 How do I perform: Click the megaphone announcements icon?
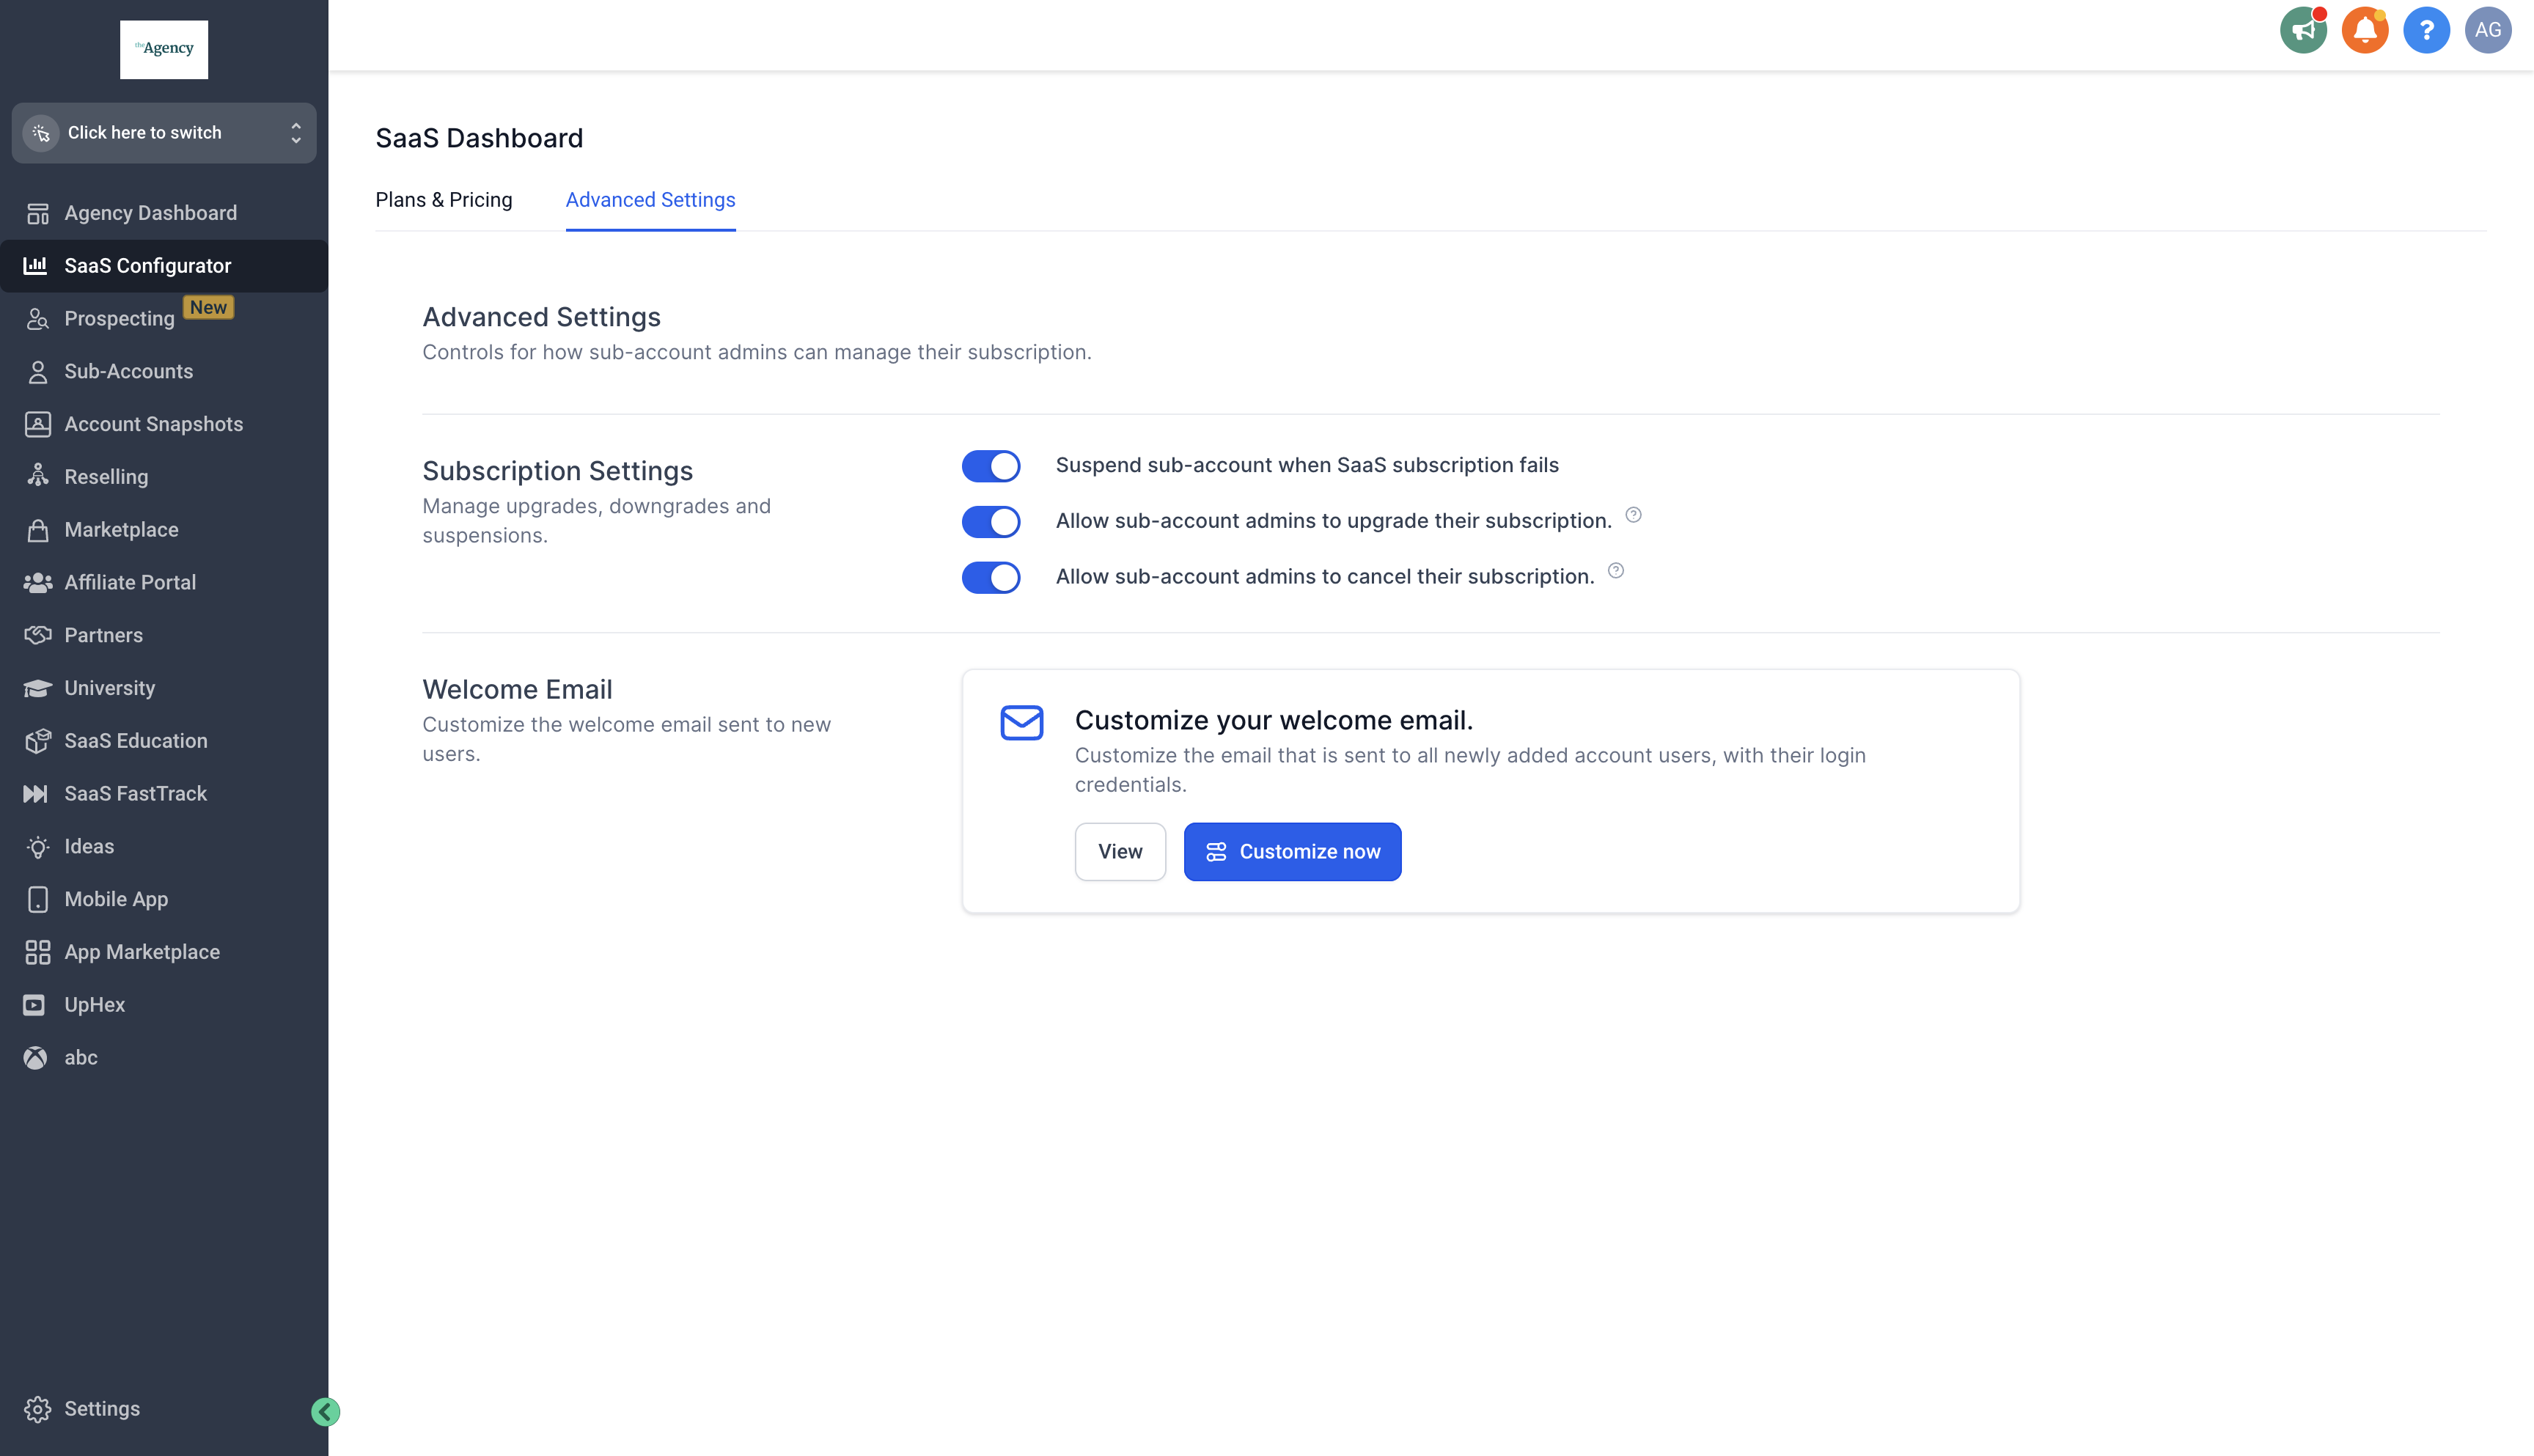coord(2303,30)
